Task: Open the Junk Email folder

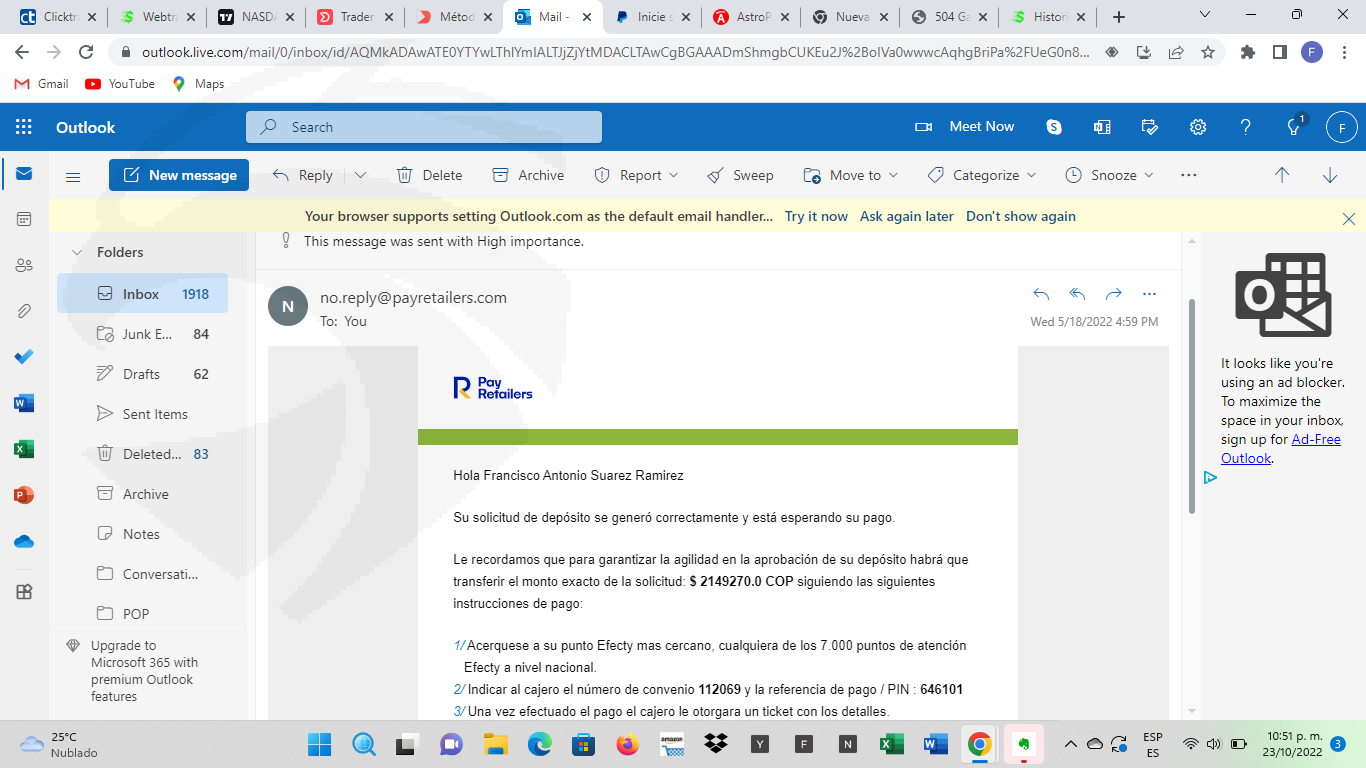Action: [x=142, y=334]
